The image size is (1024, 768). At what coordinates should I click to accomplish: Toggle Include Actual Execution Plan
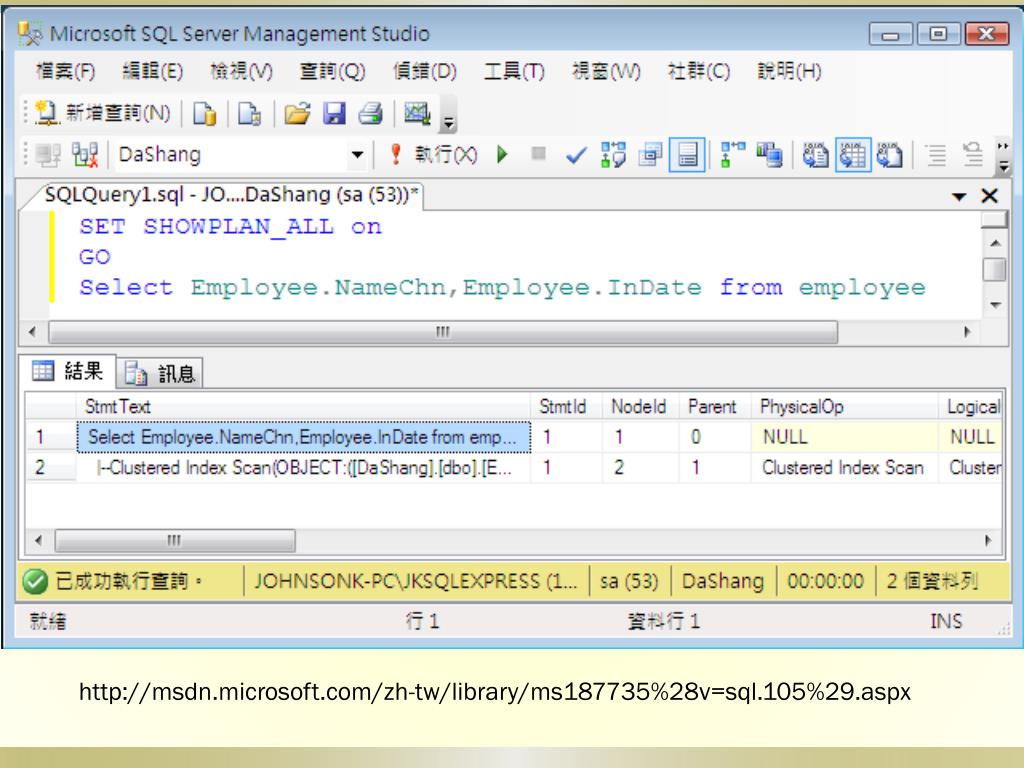coord(733,155)
